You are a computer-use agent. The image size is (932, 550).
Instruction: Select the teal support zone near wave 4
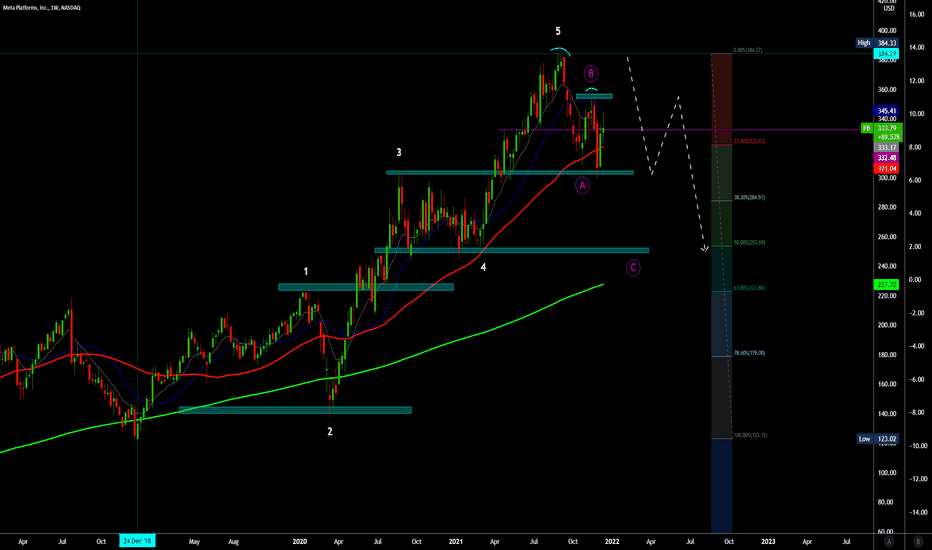[512, 250]
